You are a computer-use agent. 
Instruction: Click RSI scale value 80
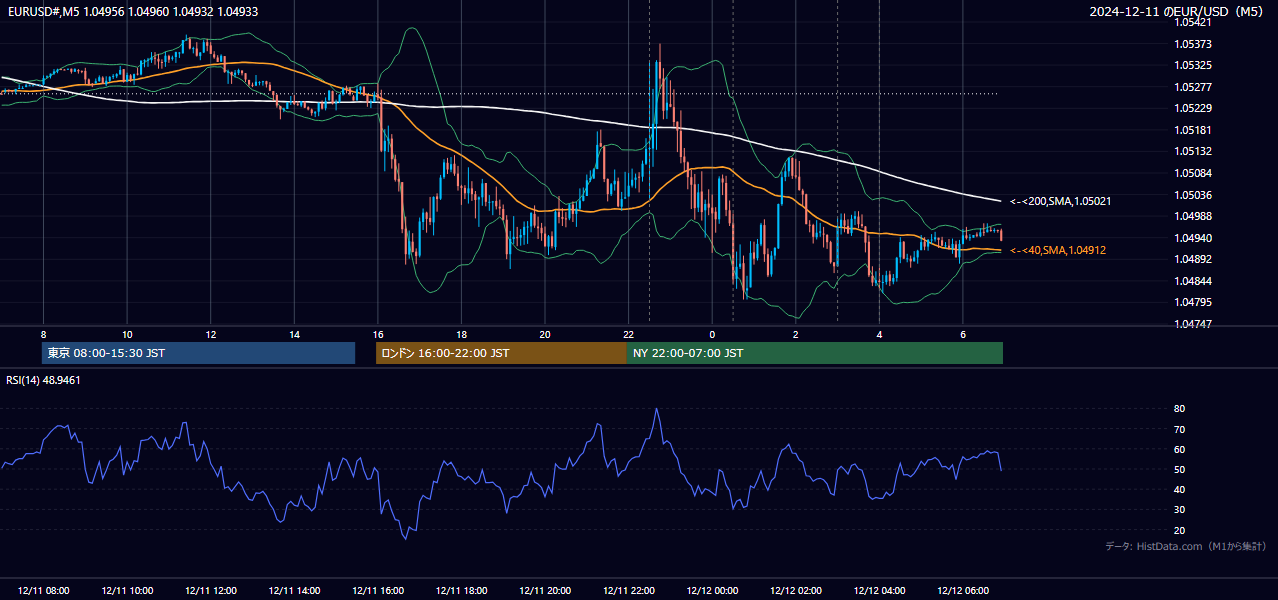(x=1180, y=409)
